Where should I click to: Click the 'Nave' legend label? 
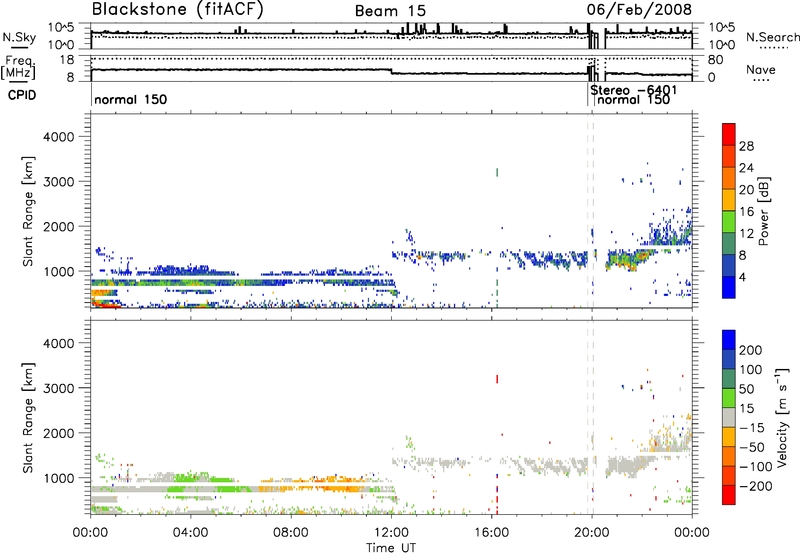[761, 69]
